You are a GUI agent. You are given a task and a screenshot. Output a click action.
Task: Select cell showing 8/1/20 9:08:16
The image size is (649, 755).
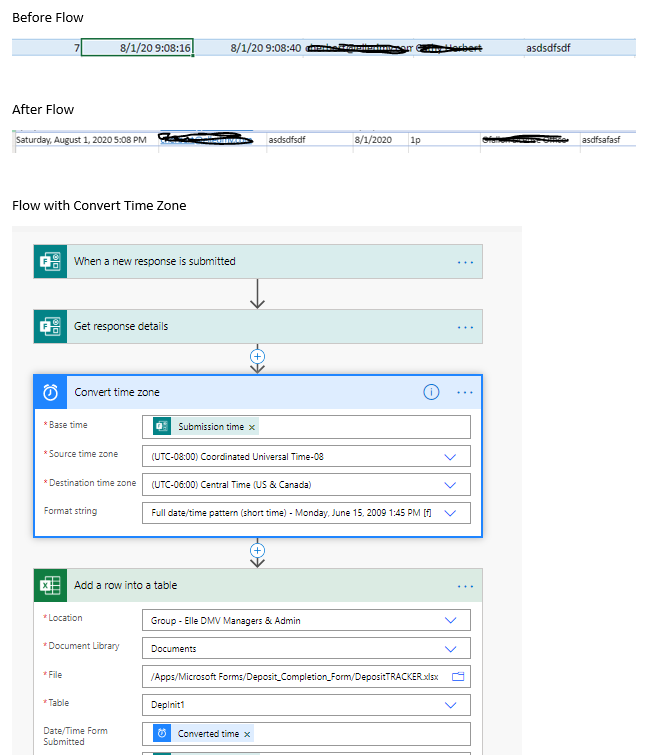(x=137, y=48)
